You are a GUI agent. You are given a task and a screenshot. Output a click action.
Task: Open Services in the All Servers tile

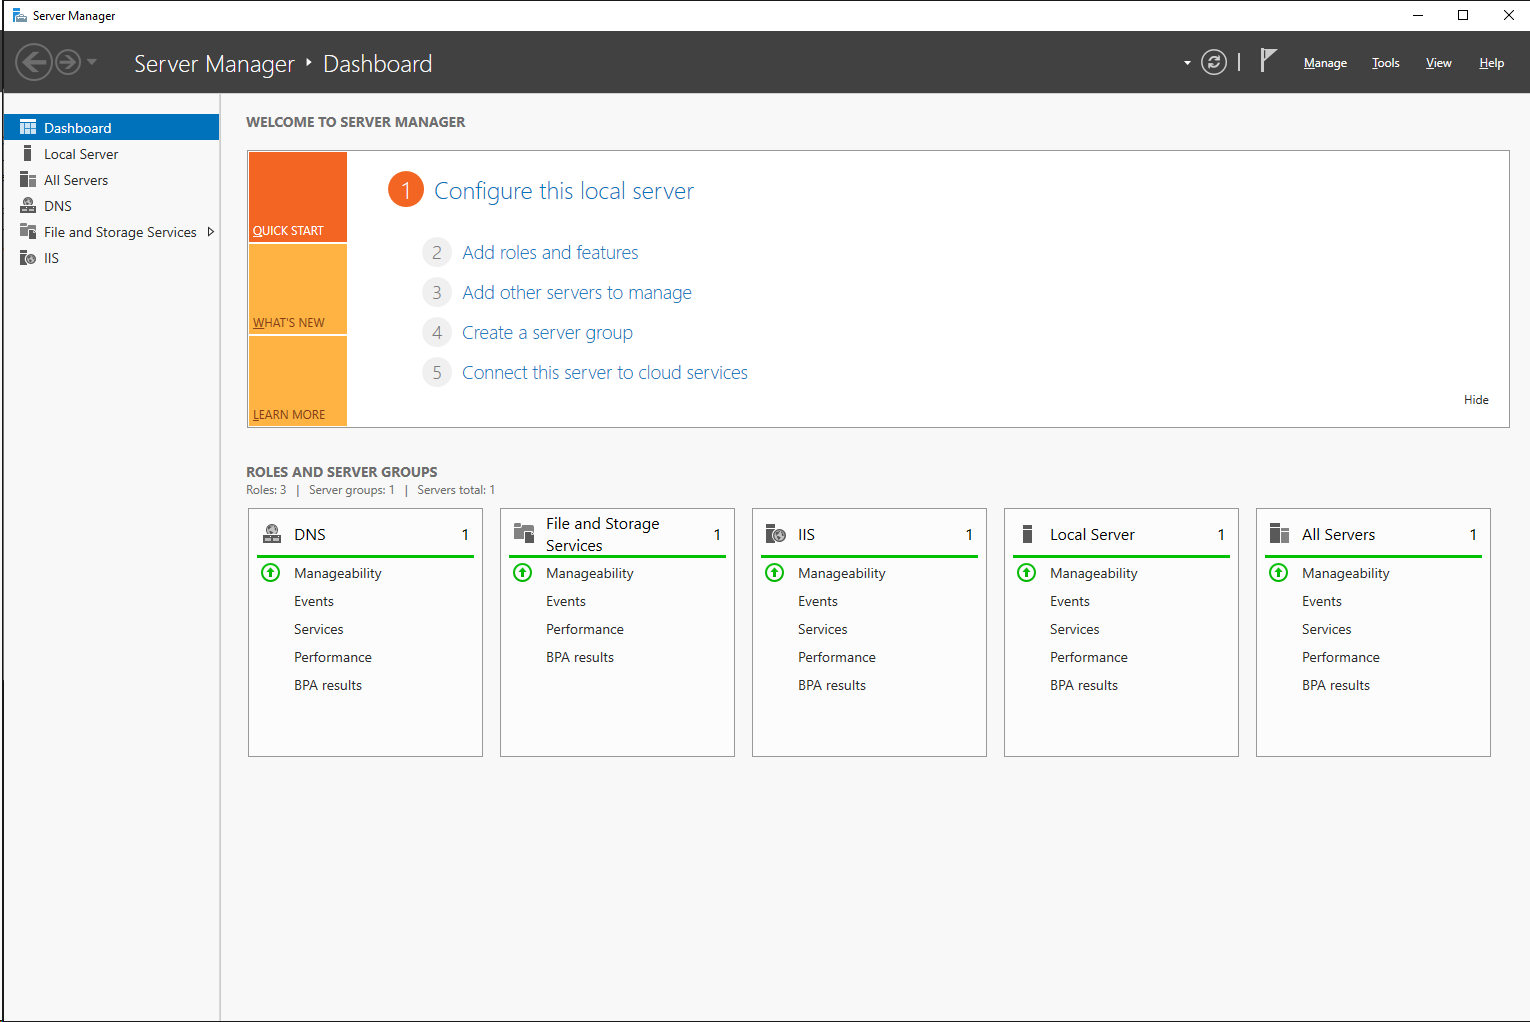click(x=1327, y=629)
